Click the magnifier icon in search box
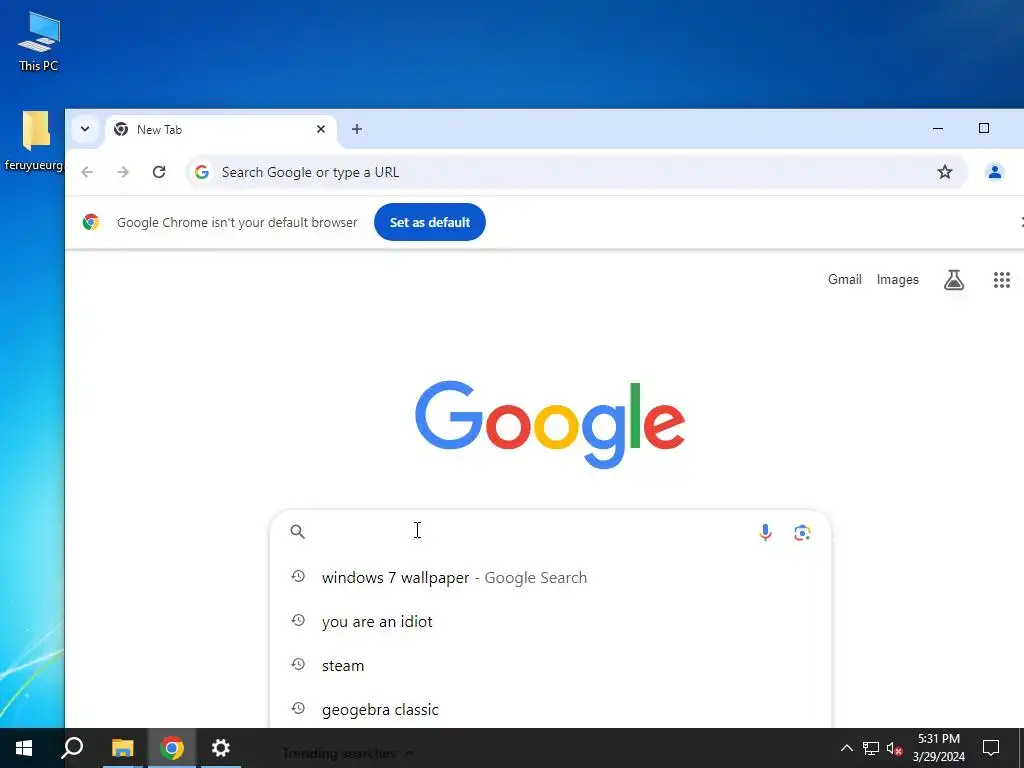 pyautogui.click(x=297, y=532)
